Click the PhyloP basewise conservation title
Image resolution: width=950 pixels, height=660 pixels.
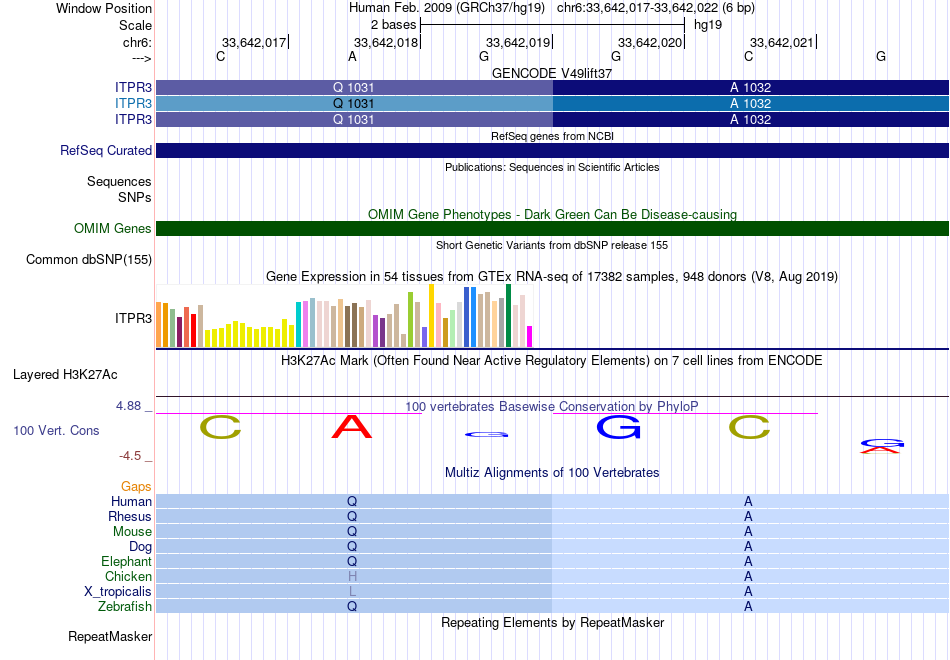point(551,407)
